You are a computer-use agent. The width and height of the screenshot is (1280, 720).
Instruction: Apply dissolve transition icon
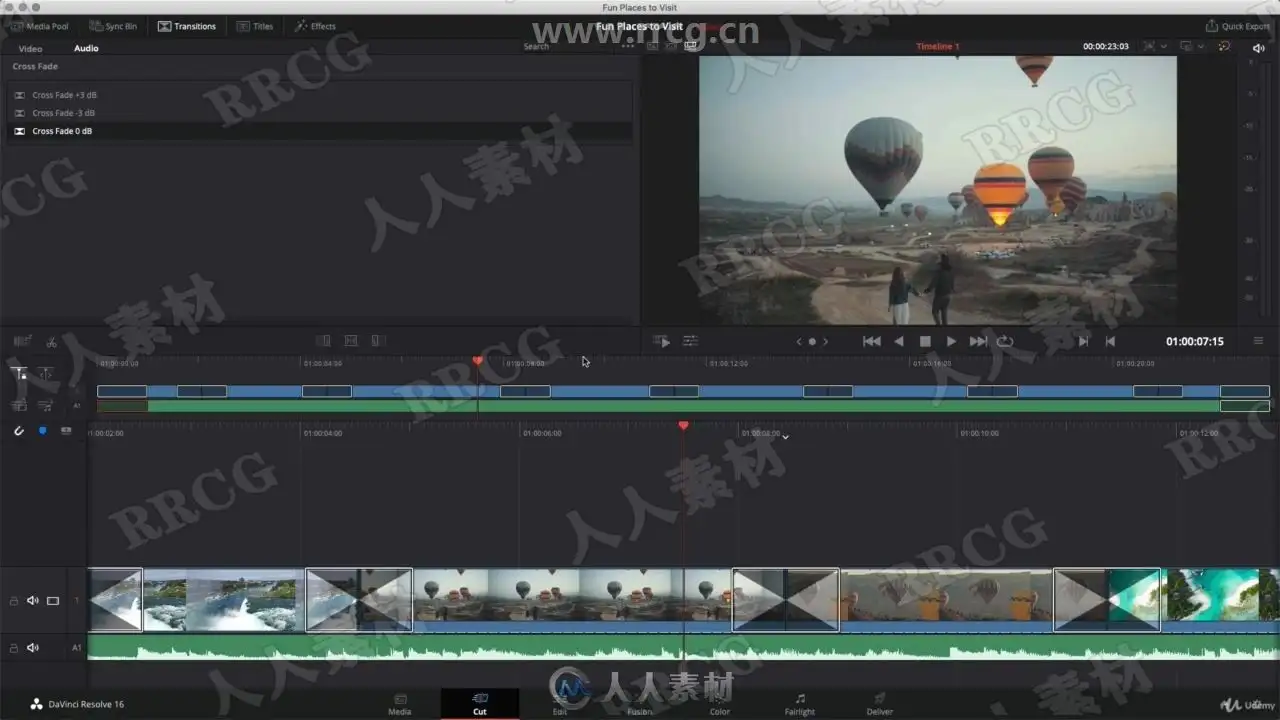coord(351,341)
